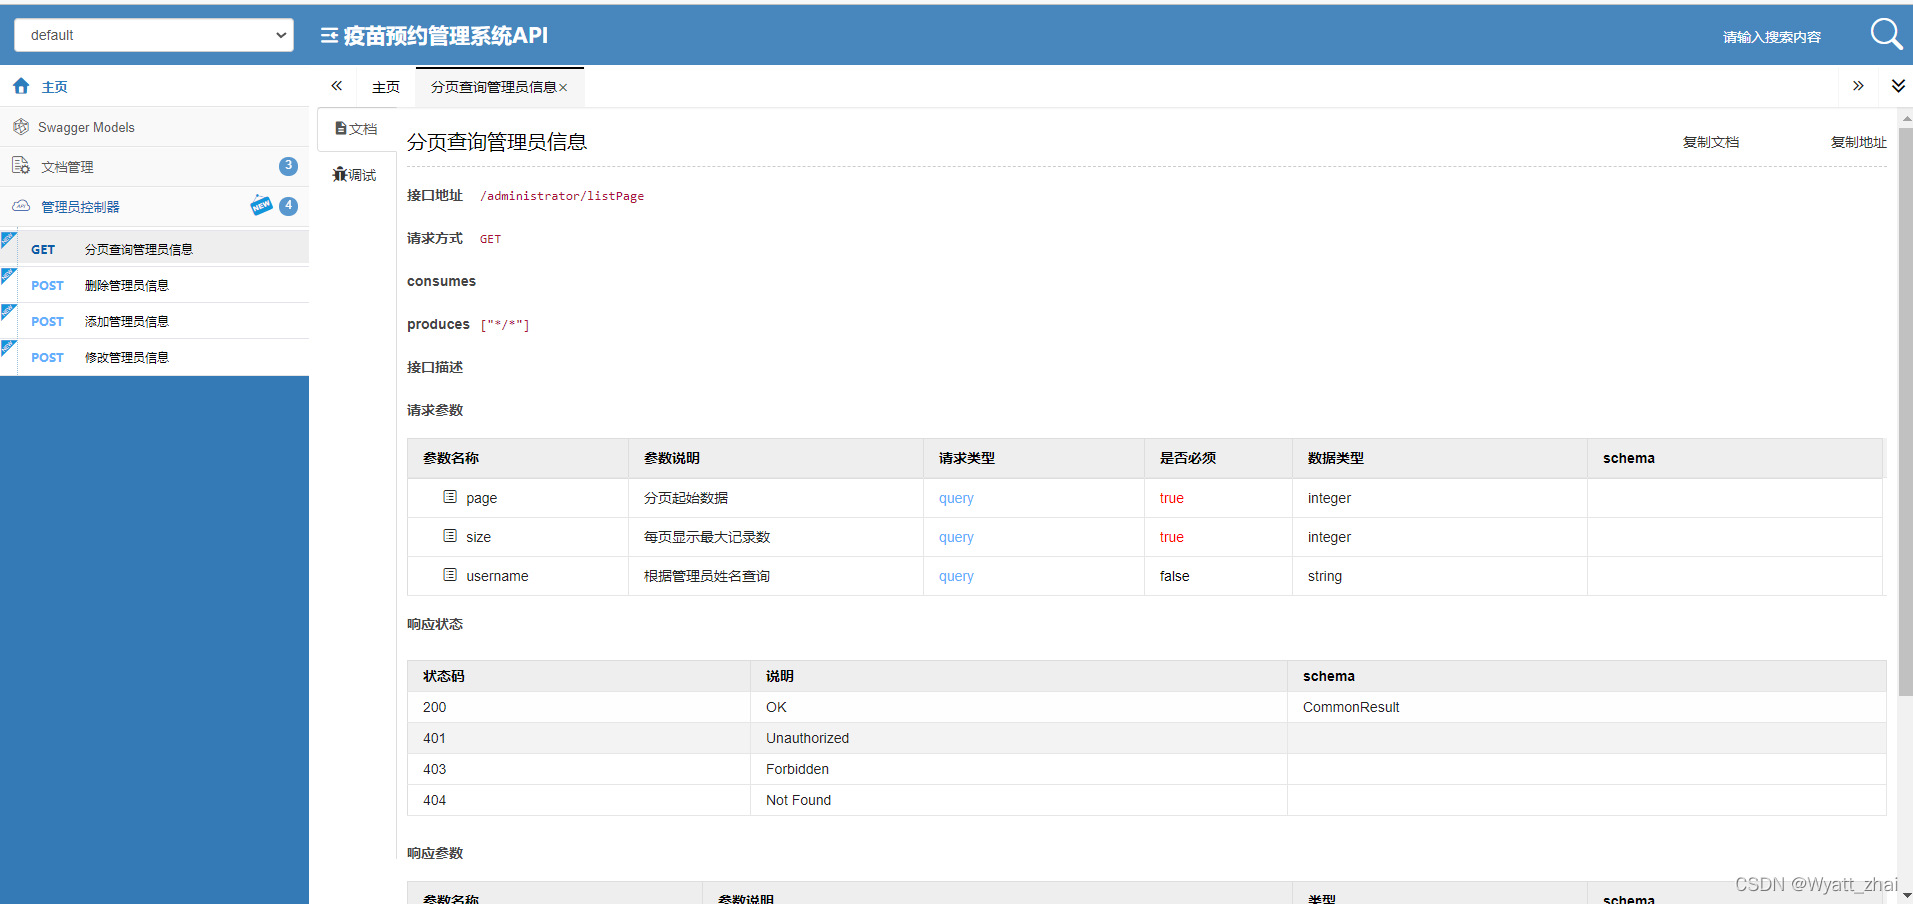The height and width of the screenshot is (904, 1913).
Task: Switch to the 主页 tab
Action: coord(386,87)
